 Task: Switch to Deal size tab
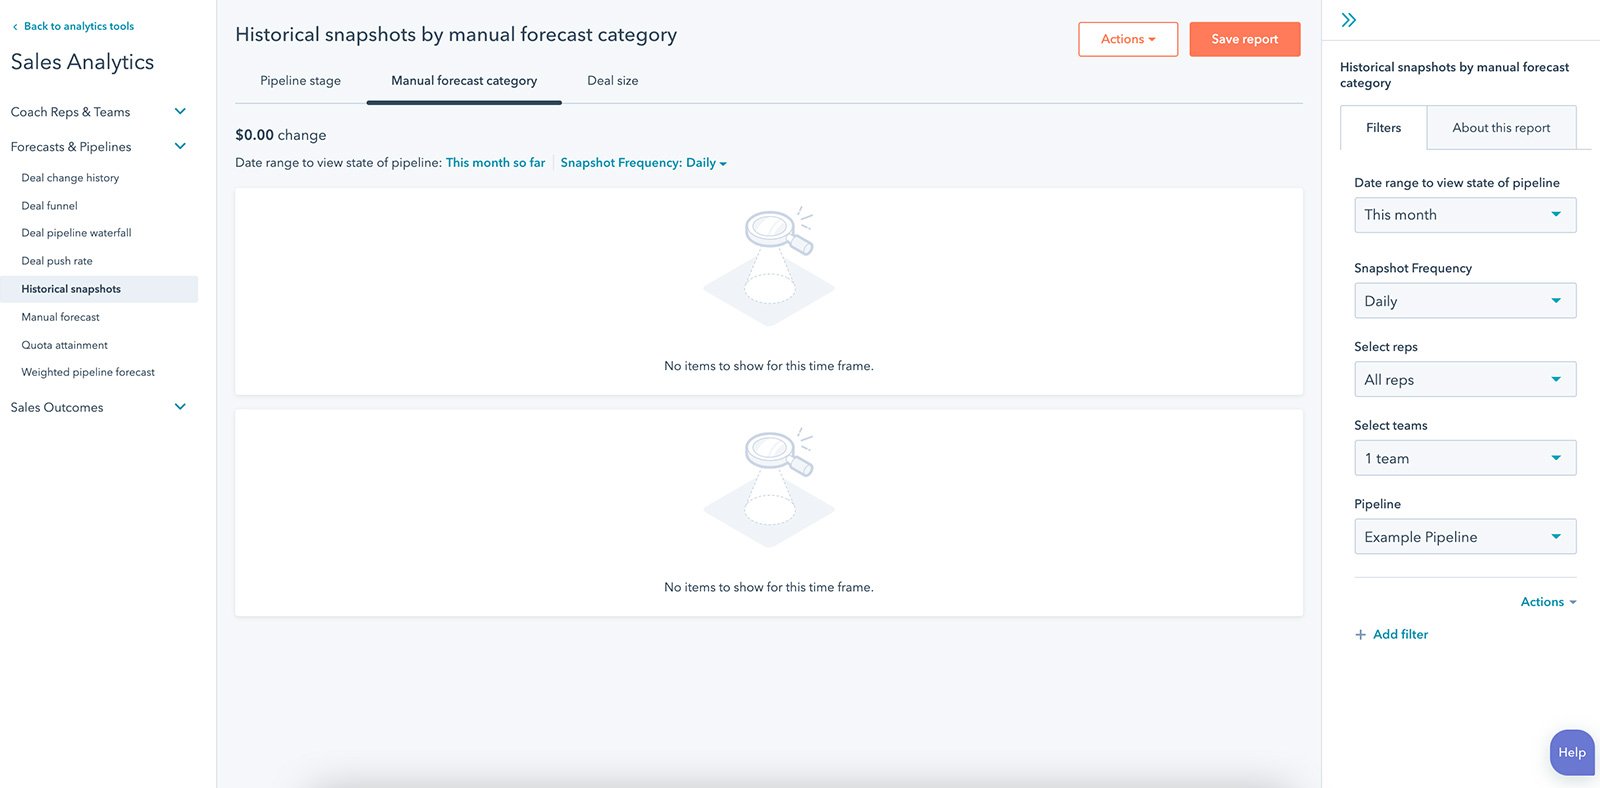613,81
